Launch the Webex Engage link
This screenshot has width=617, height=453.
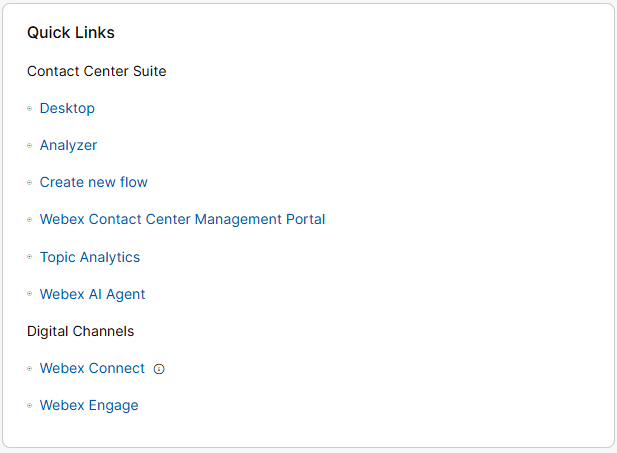tap(89, 405)
